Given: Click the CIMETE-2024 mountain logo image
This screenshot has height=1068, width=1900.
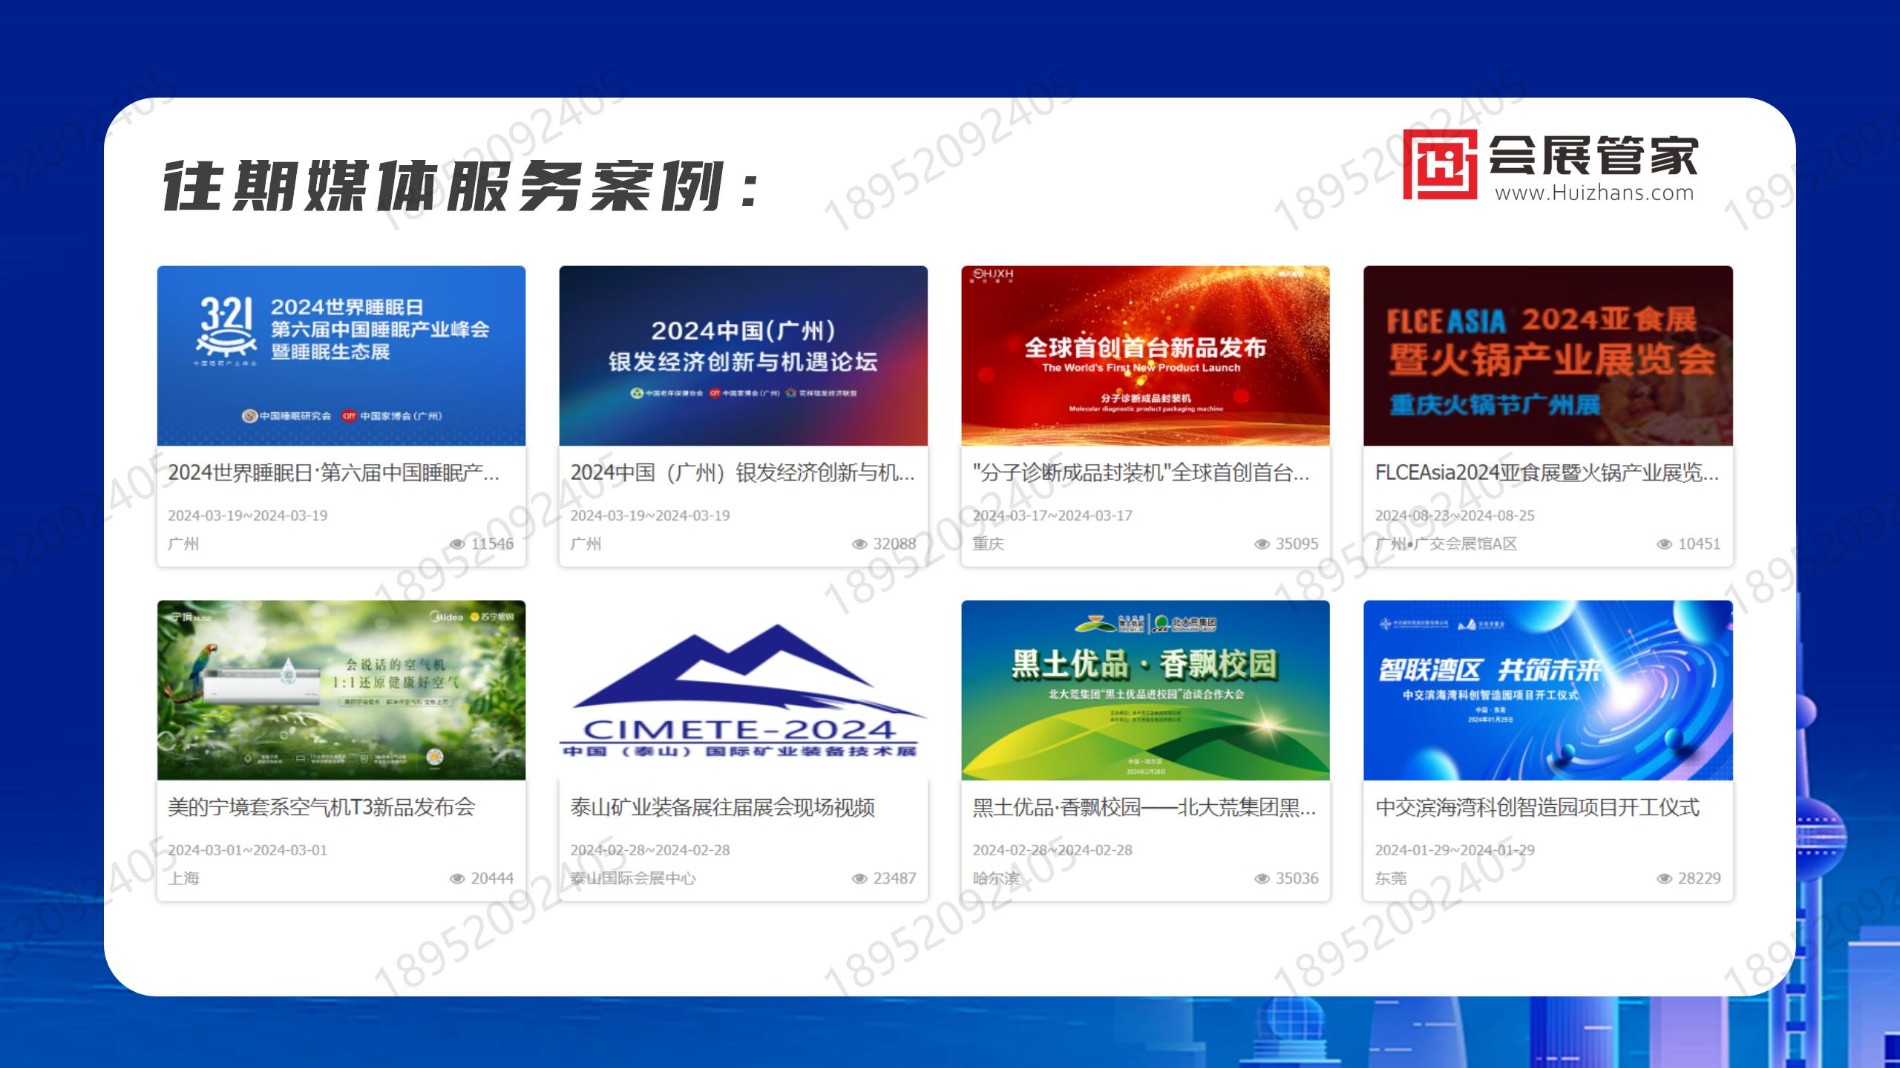Looking at the screenshot, I should (743, 690).
